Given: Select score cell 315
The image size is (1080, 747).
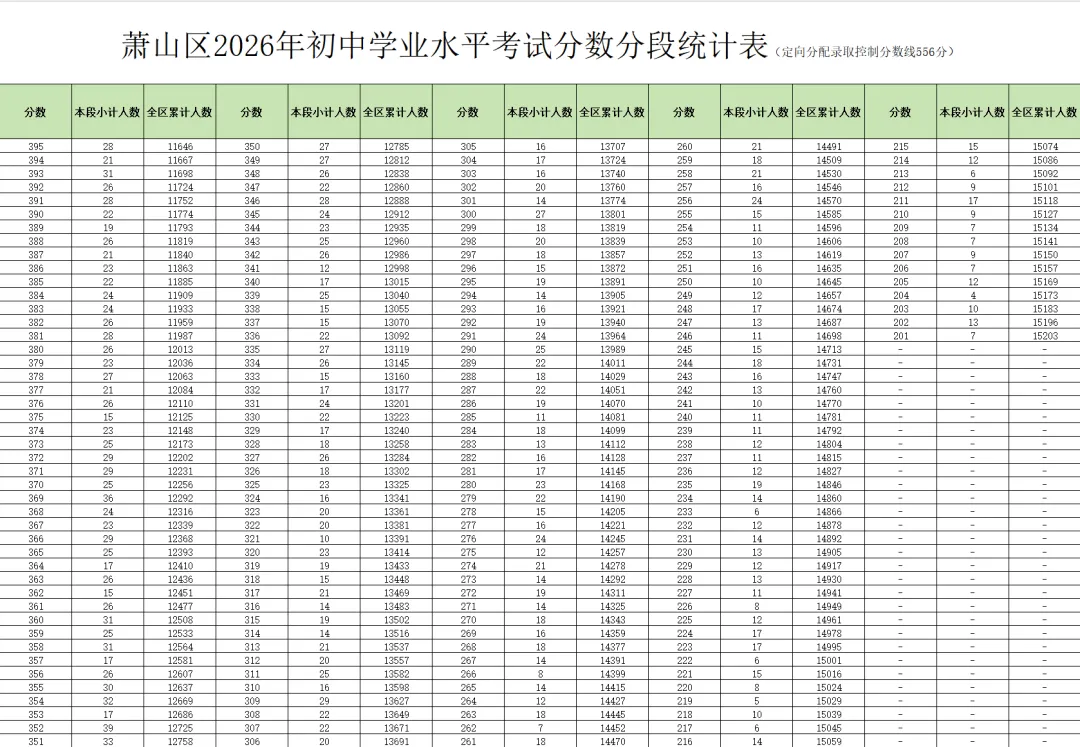Looking at the screenshot, I should click(252, 620).
